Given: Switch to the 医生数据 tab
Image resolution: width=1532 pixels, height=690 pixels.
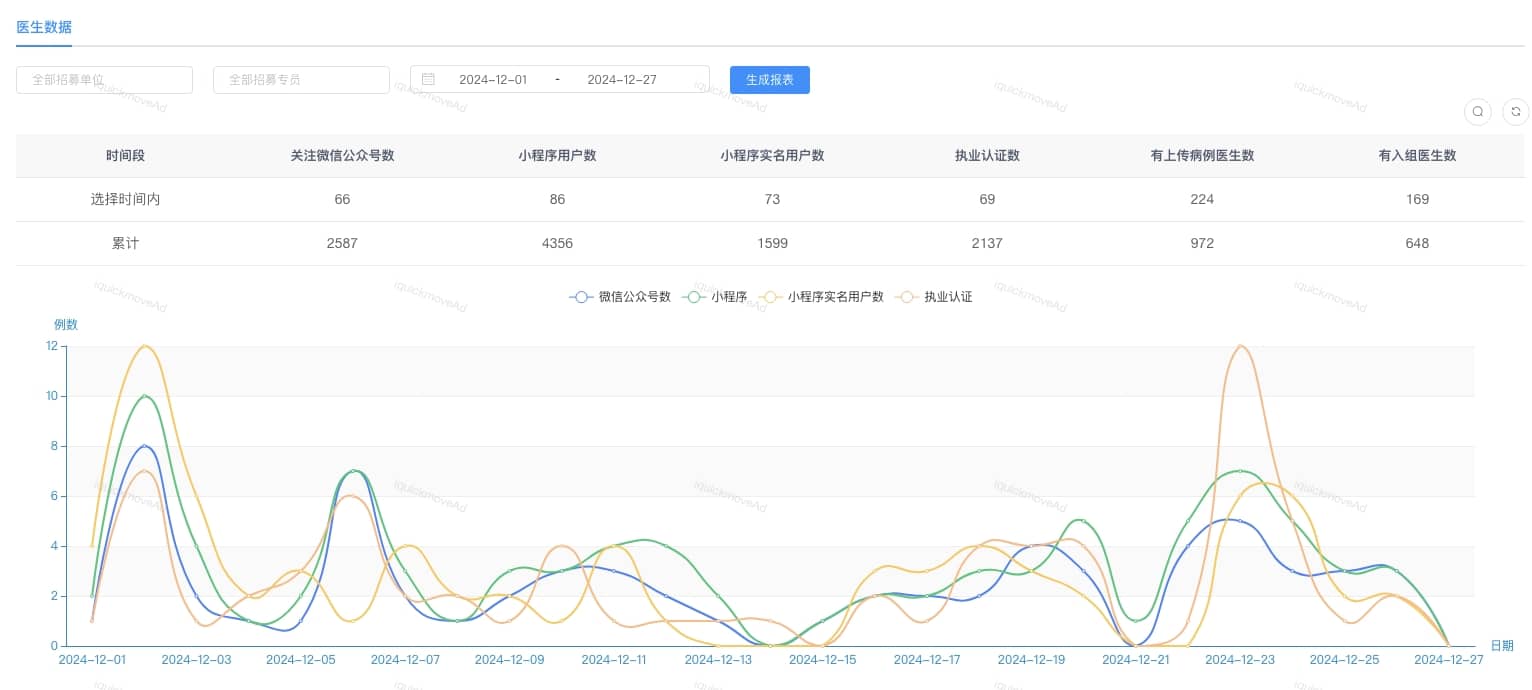Looking at the screenshot, I should click(x=44, y=27).
